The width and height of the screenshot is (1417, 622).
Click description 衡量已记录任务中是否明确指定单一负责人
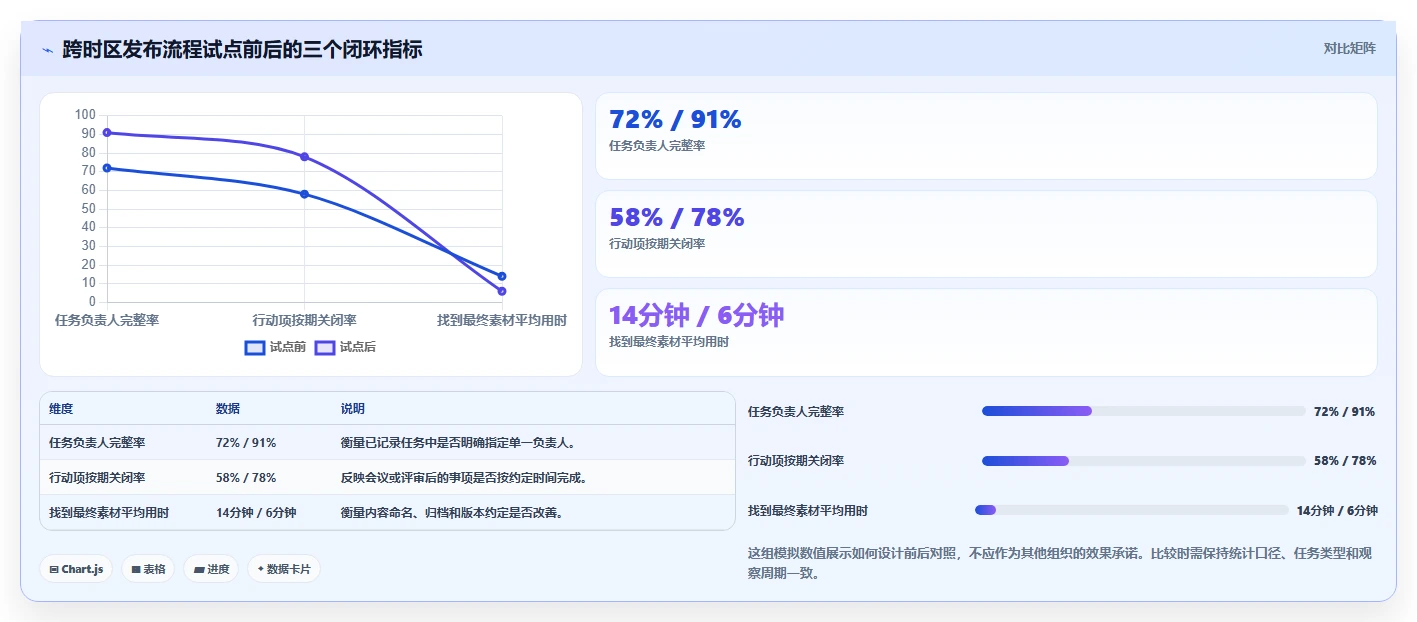458,442
